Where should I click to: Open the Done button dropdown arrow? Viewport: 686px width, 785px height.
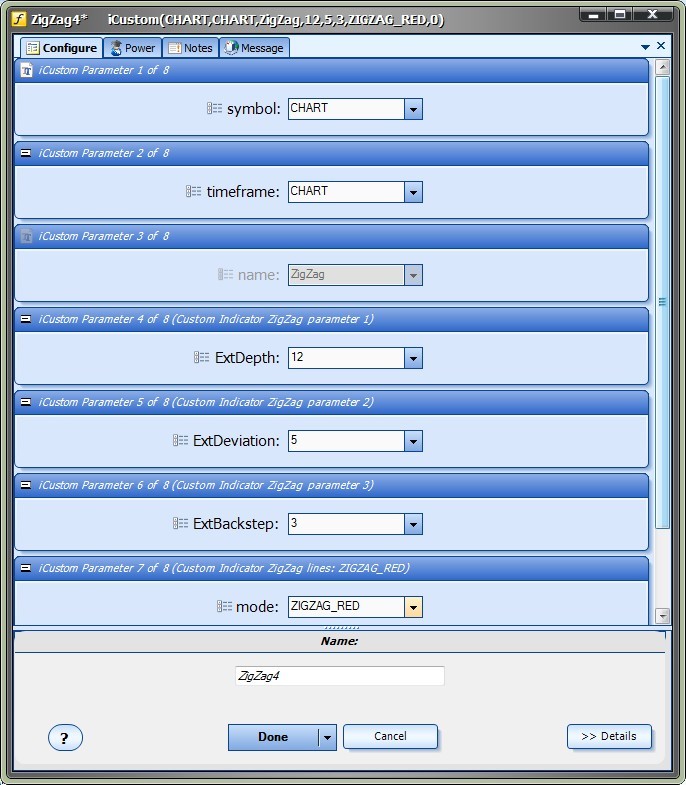[327, 737]
